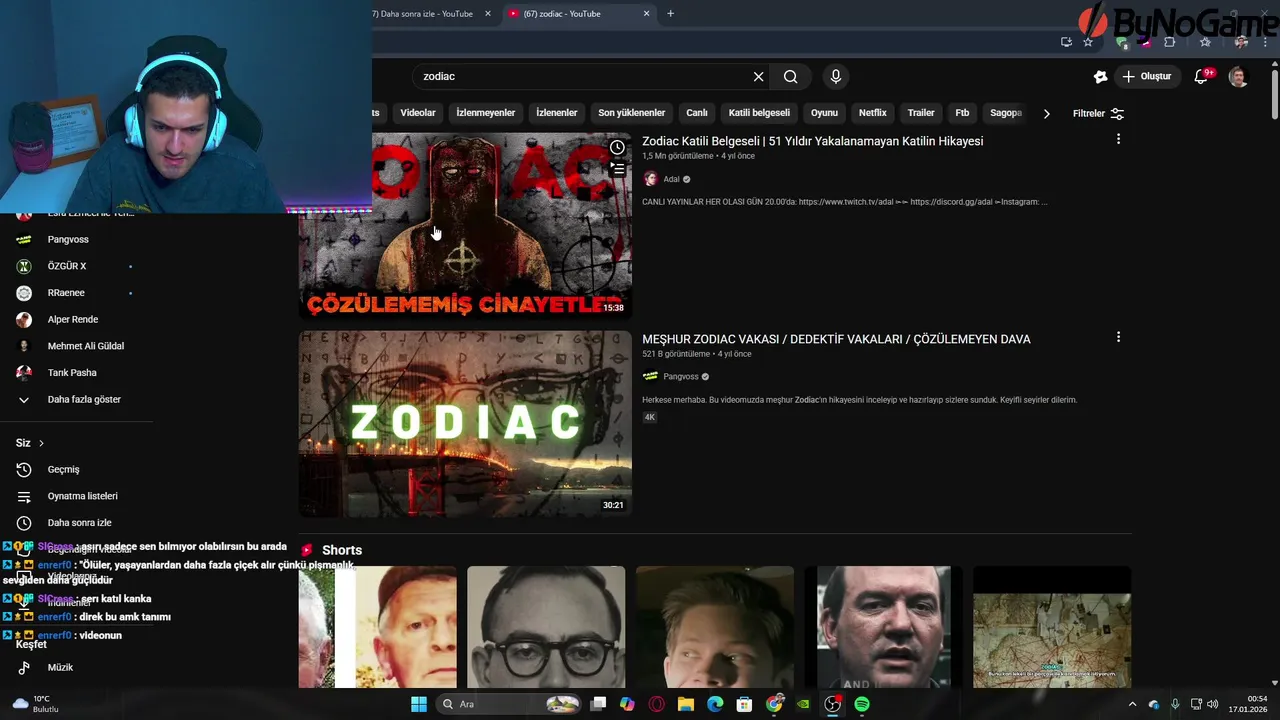Open the Filtreler search filters
This screenshot has height=720, width=1280.
pos(1098,113)
